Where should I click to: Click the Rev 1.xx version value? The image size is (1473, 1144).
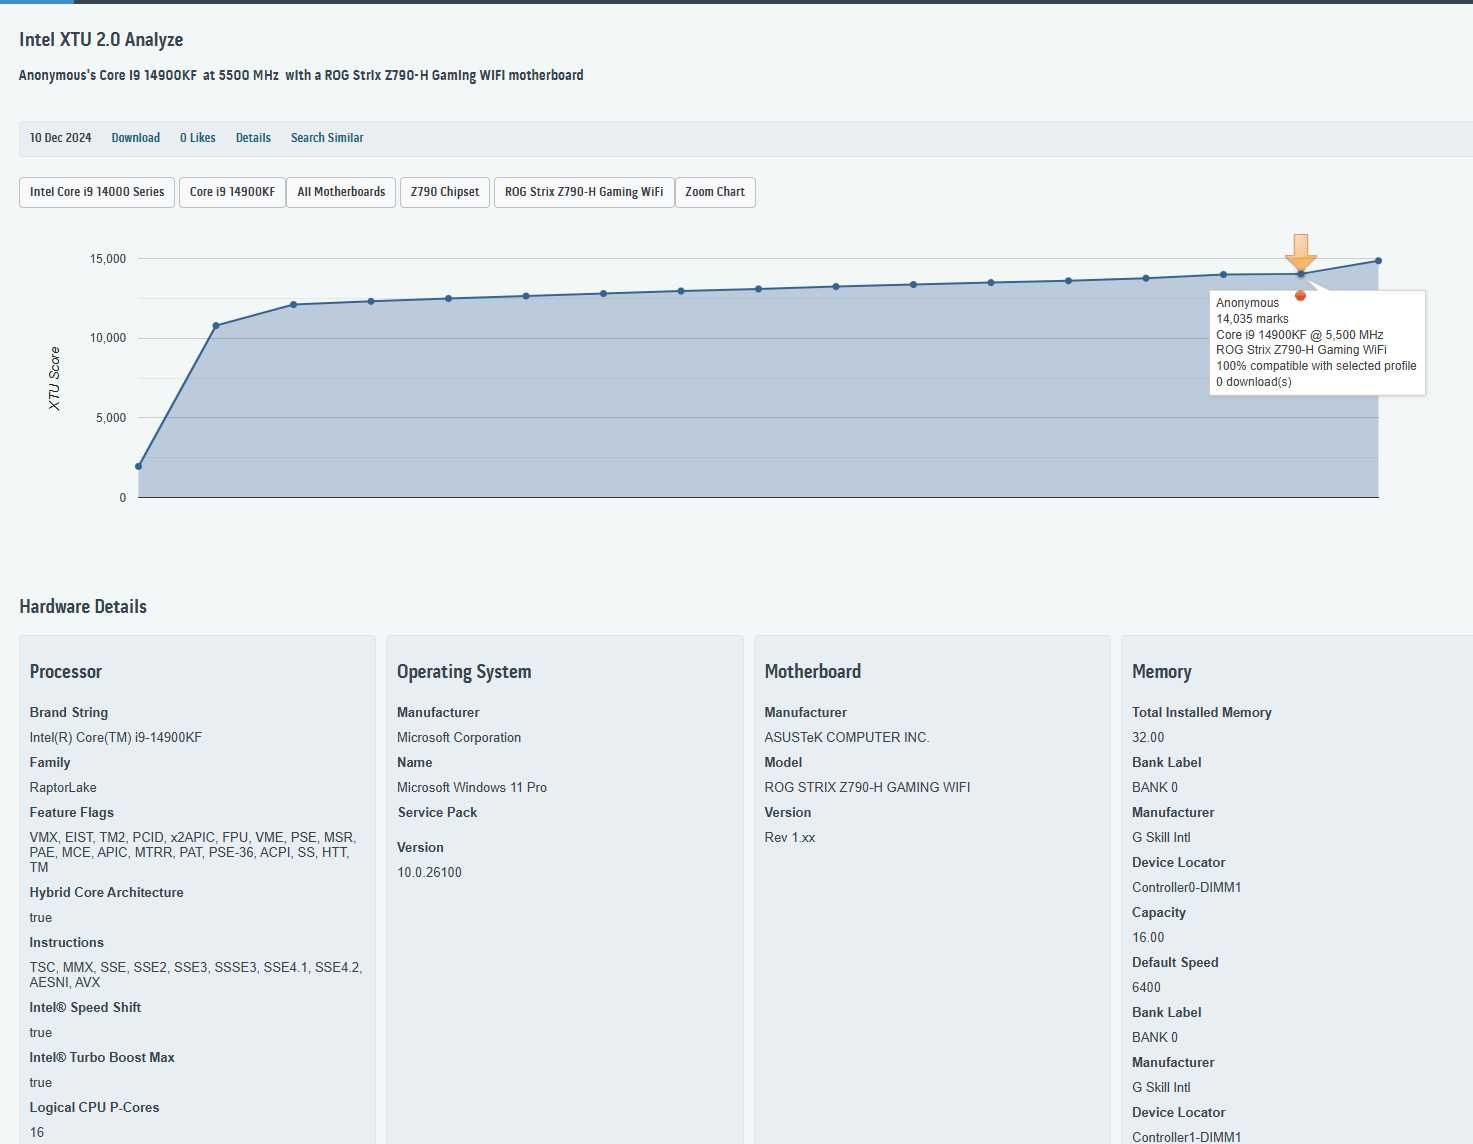[x=790, y=837]
